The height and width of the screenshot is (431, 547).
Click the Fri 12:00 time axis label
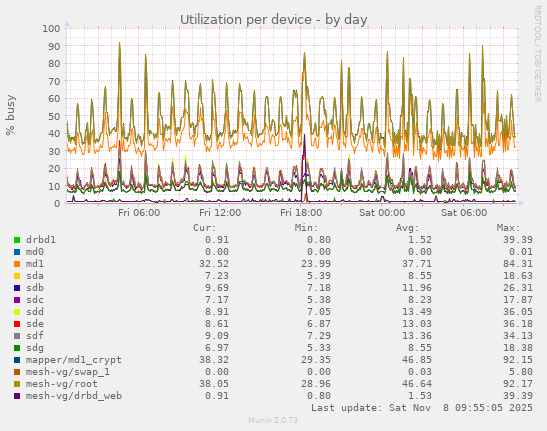point(220,213)
